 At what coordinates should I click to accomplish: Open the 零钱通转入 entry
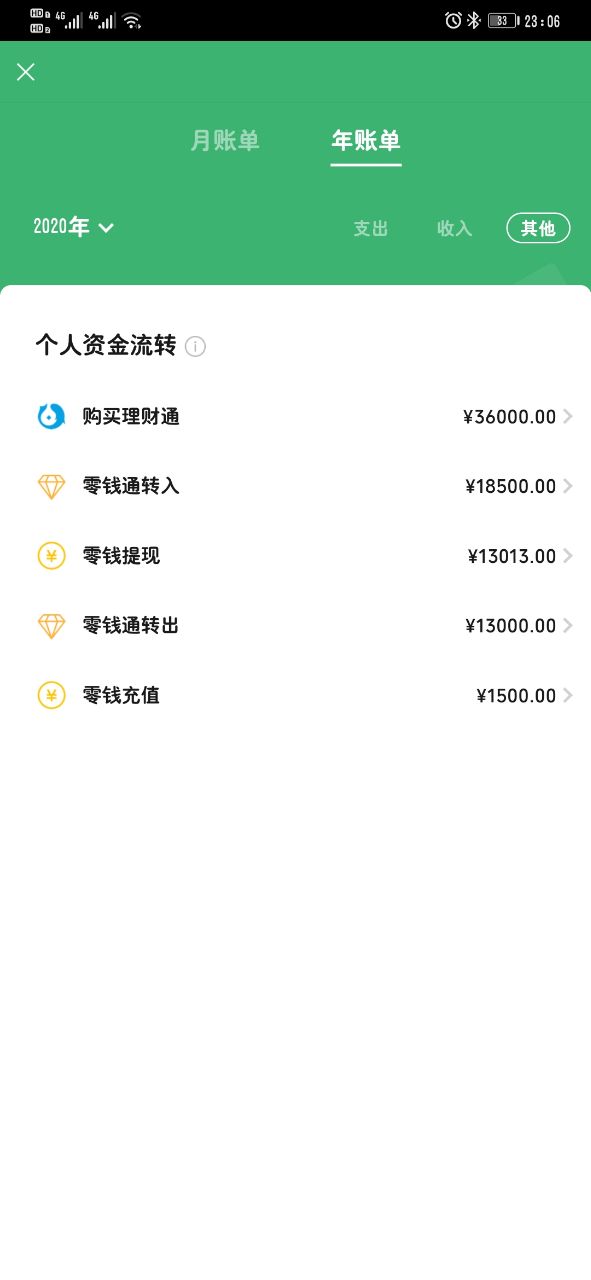pos(295,486)
